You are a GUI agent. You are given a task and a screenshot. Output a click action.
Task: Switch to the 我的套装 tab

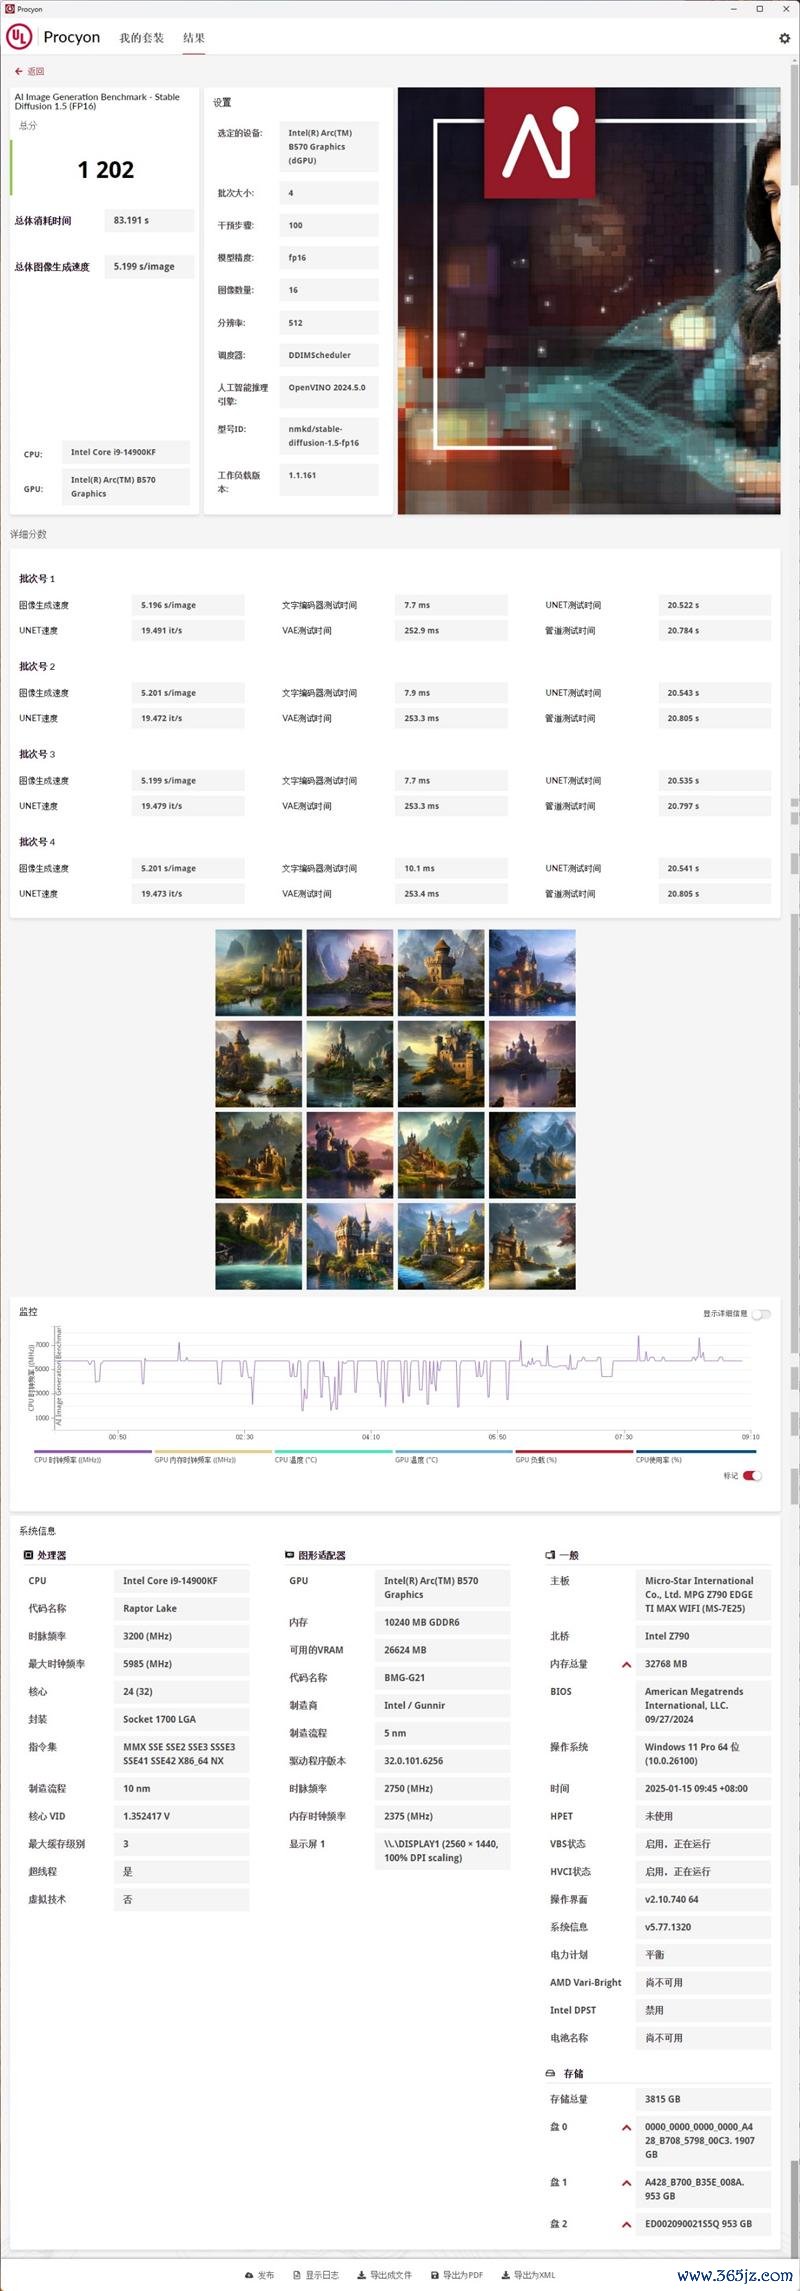[x=141, y=38]
